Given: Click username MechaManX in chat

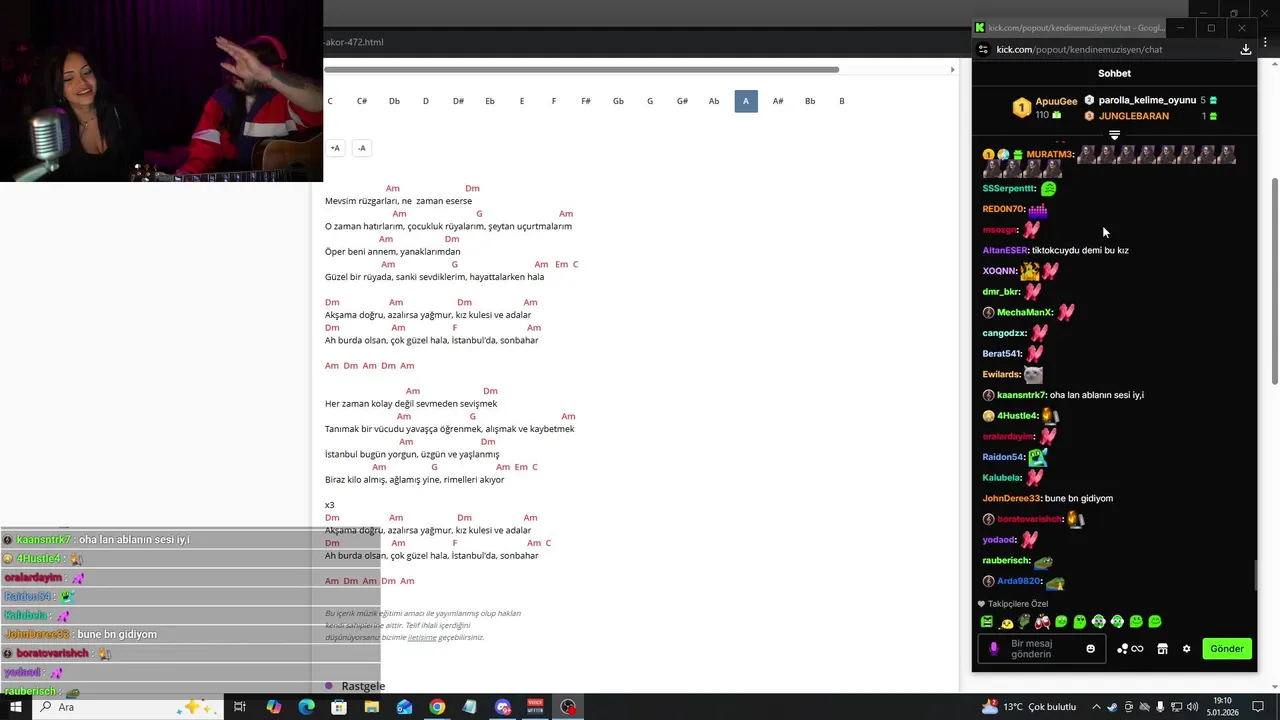Looking at the screenshot, I should coord(1025,313).
